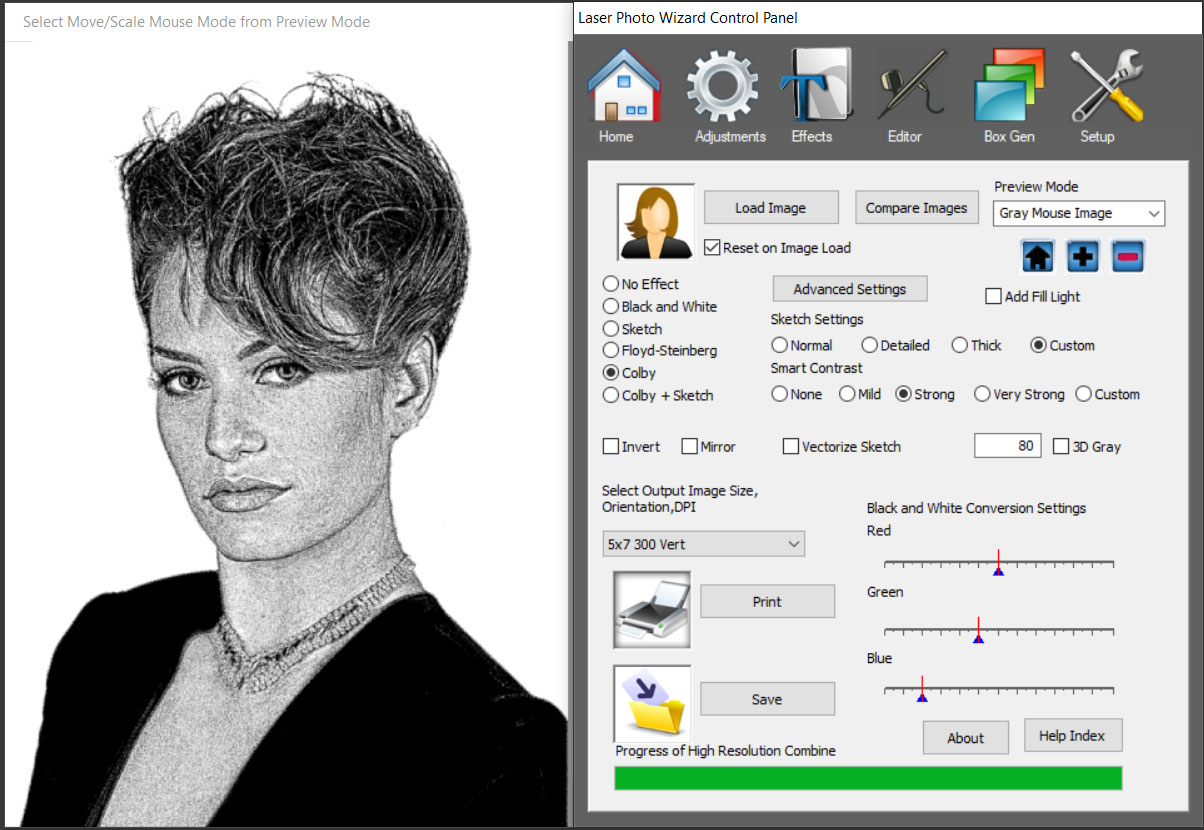
Task: Zoom out with the minus icon
Action: 1128,256
